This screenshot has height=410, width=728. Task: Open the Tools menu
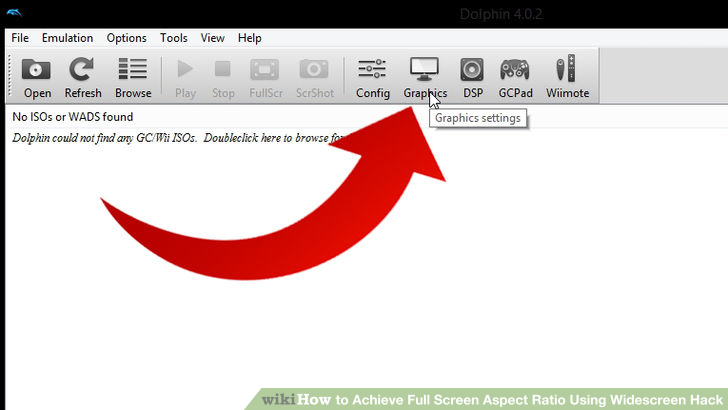(174, 38)
